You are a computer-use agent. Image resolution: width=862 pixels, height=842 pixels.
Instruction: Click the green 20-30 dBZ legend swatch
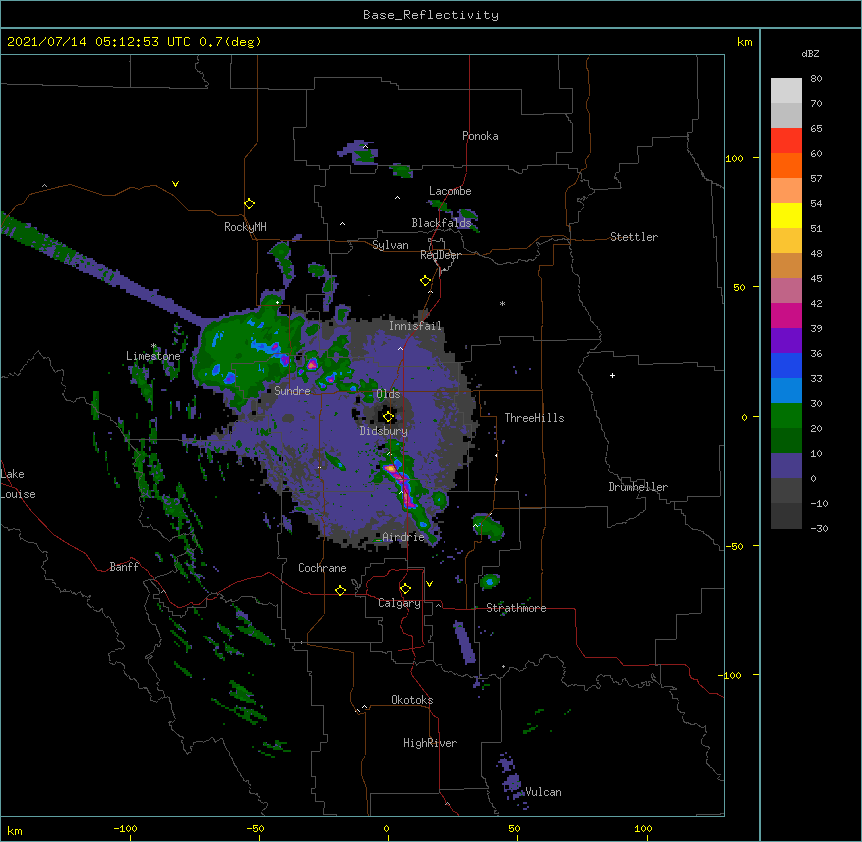pyautogui.click(x=786, y=416)
